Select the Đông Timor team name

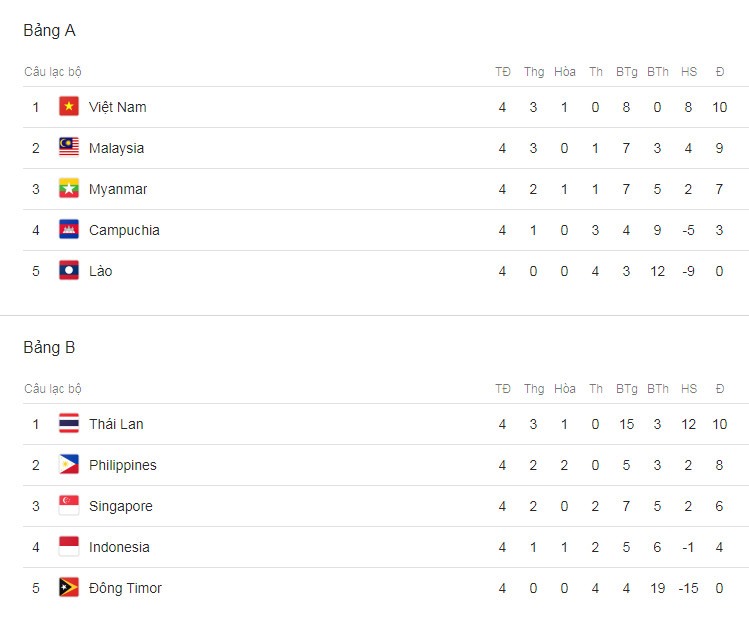[x=125, y=588]
